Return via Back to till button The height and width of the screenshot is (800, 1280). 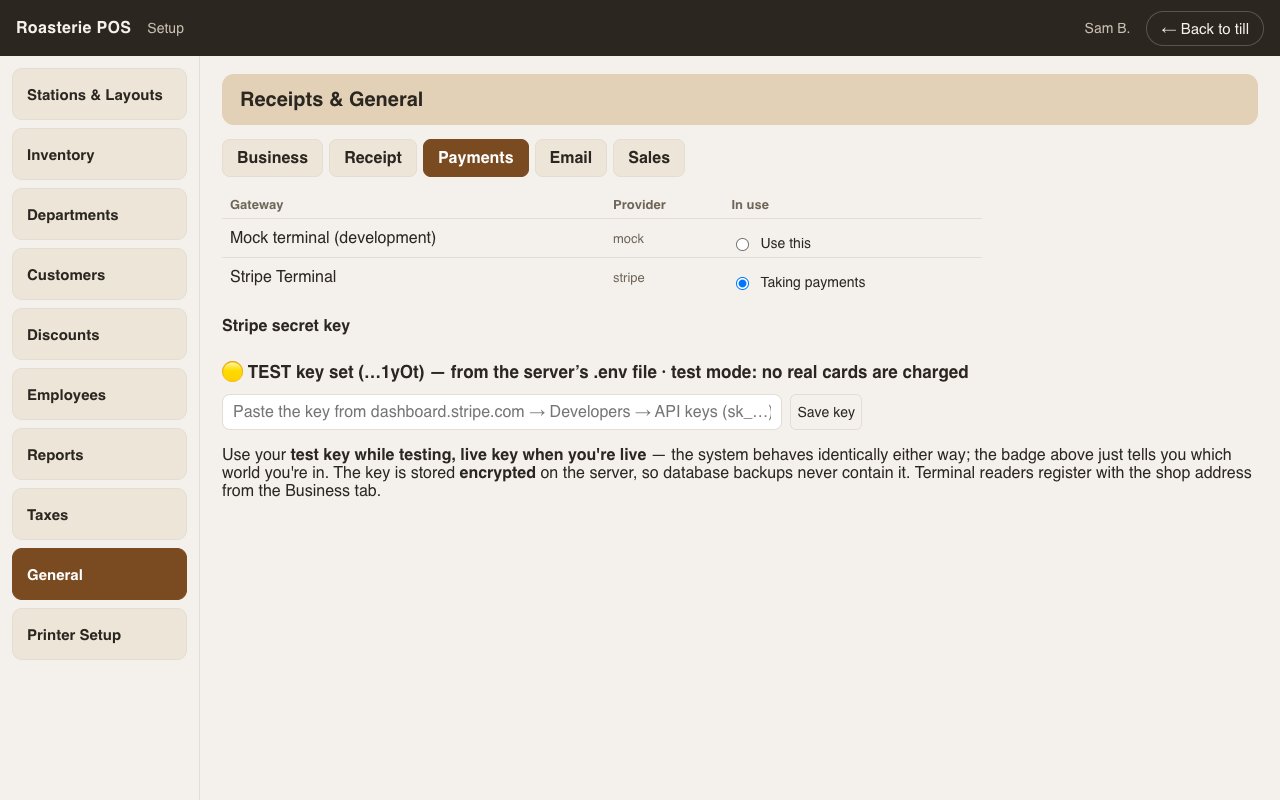[x=1205, y=28]
